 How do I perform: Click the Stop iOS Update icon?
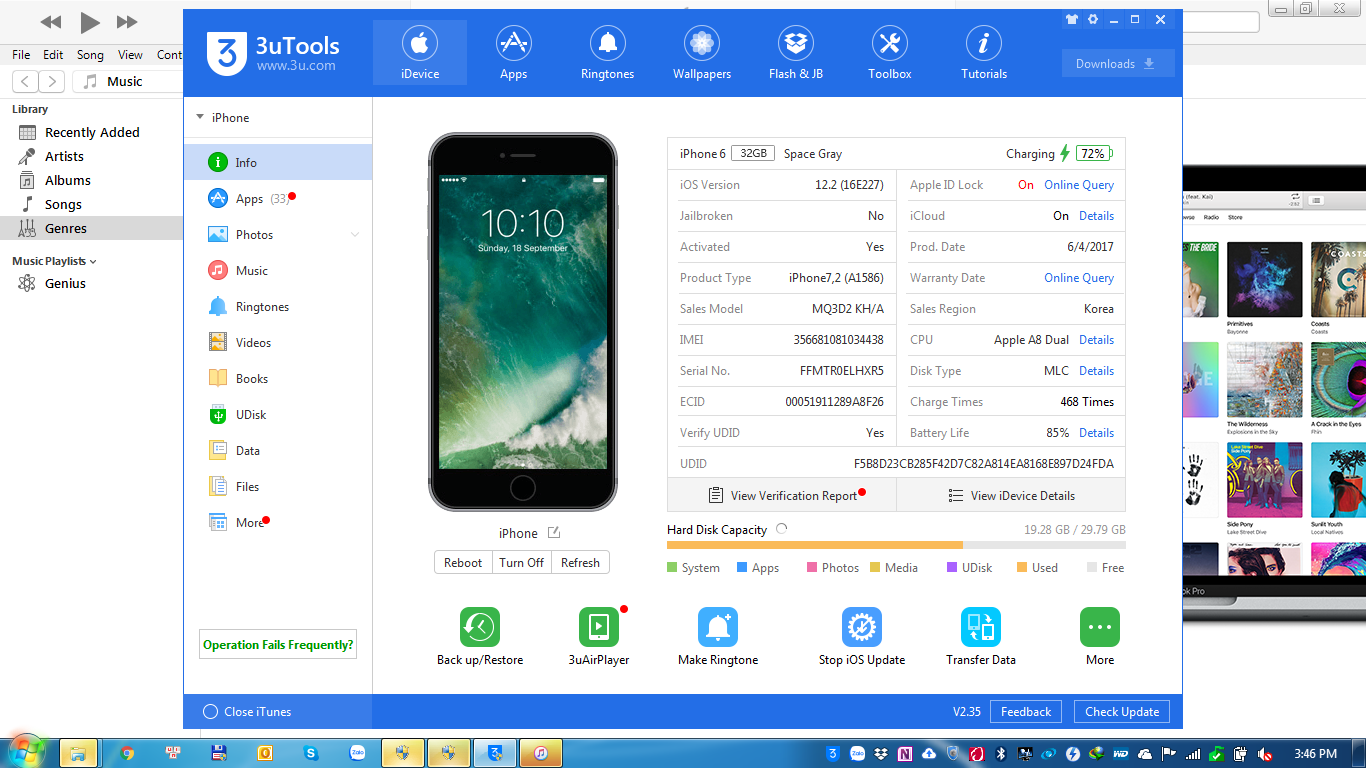tap(861, 627)
